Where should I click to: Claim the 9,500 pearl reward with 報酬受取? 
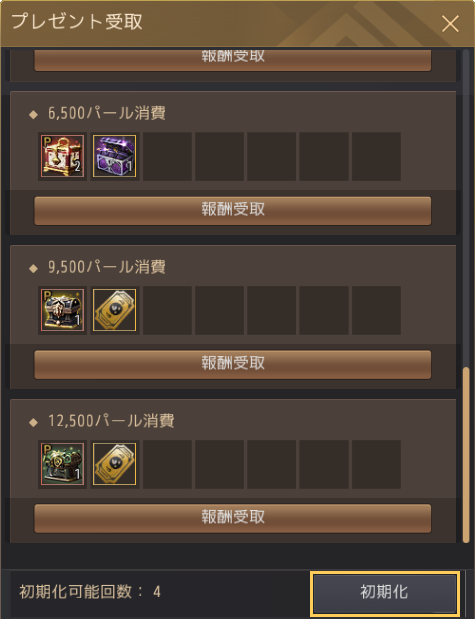[x=233, y=364]
